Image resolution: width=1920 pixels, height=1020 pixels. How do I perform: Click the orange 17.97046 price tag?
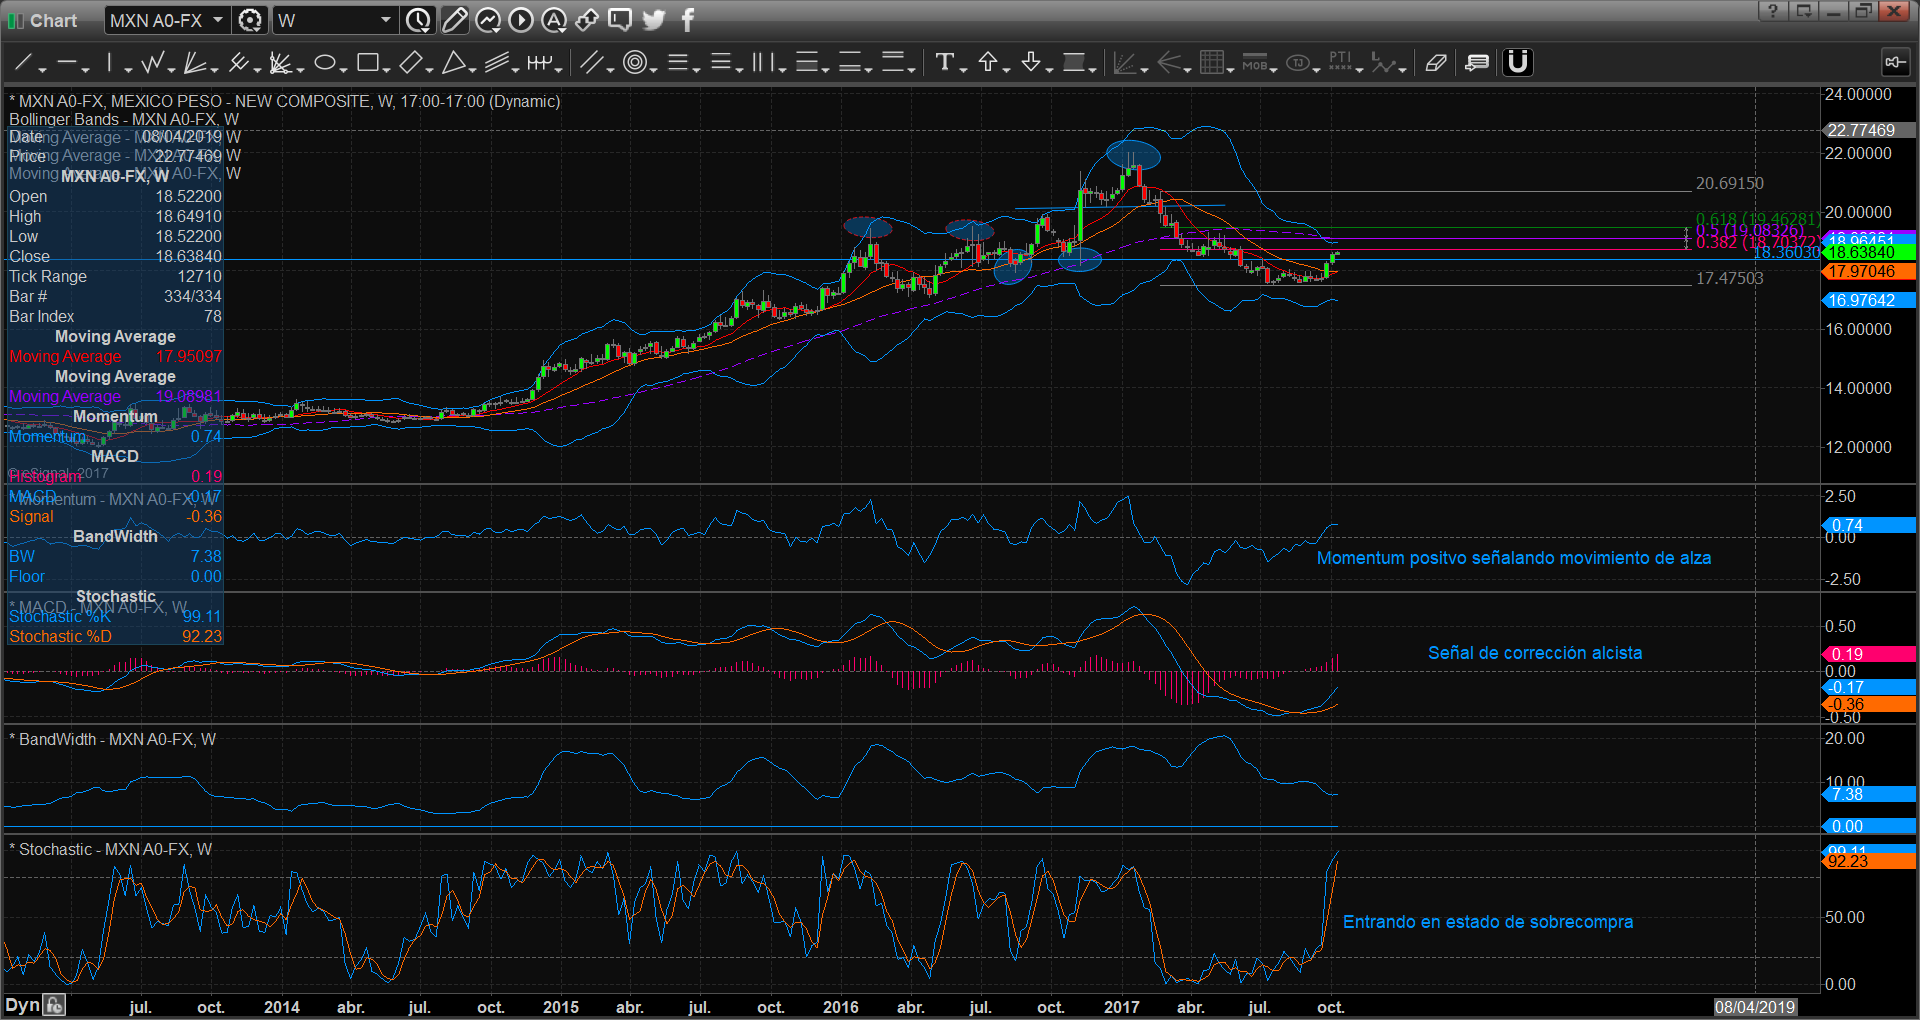pyautogui.click(x=1869, y=271)
